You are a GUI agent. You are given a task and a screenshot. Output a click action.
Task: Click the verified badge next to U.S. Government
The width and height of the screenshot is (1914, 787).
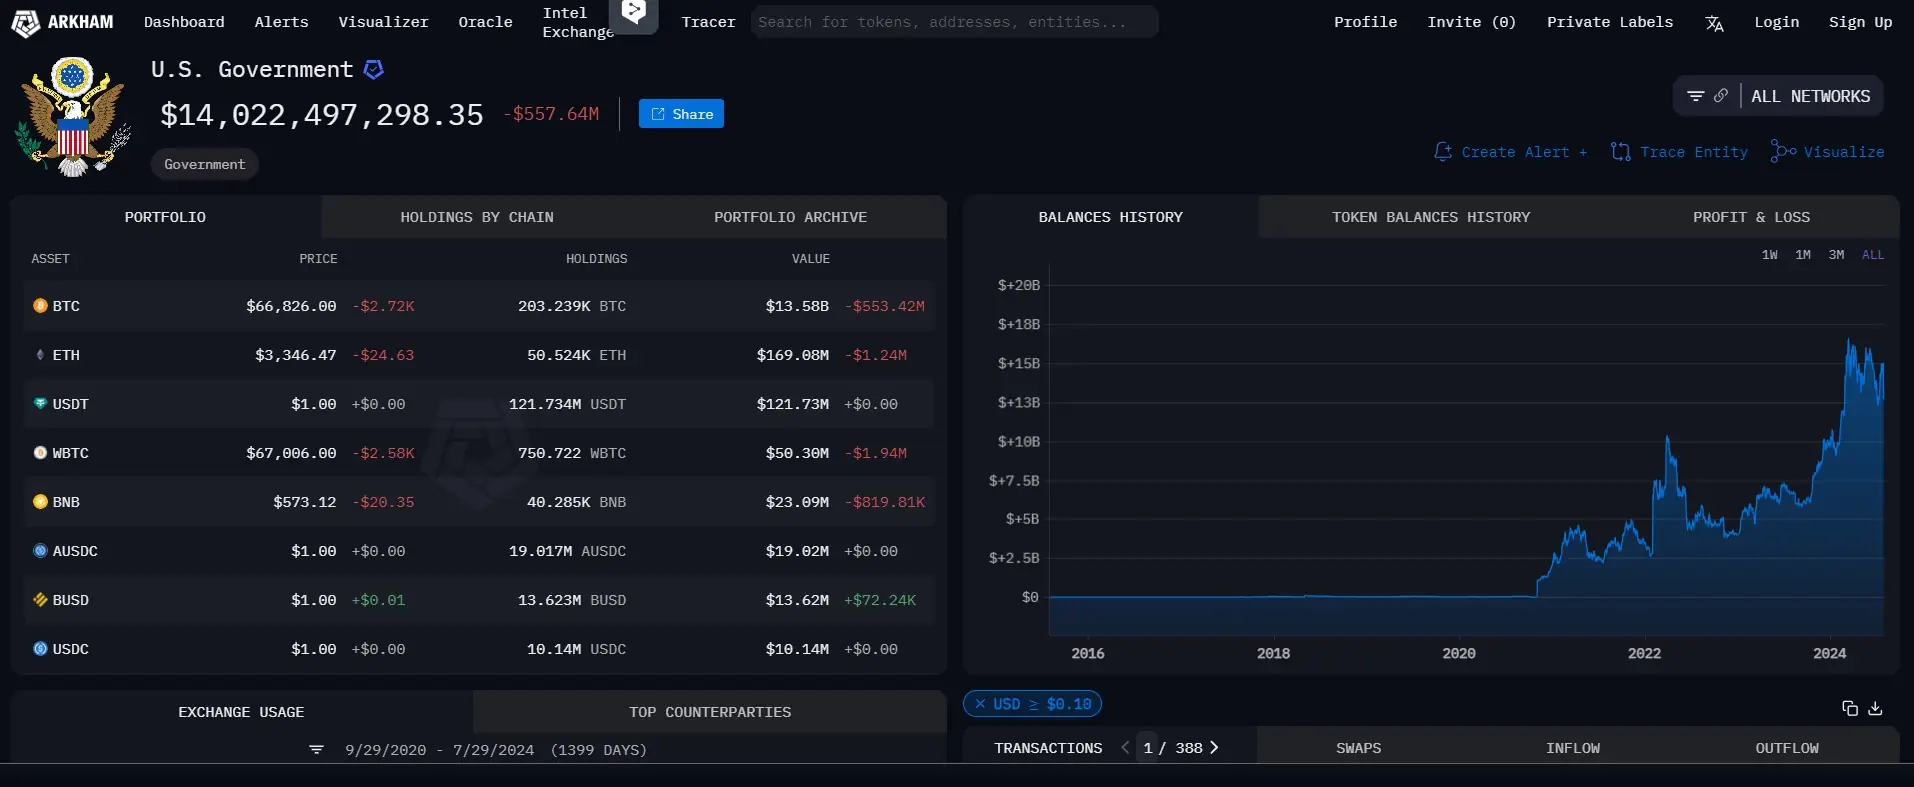(x=374, y=69)
